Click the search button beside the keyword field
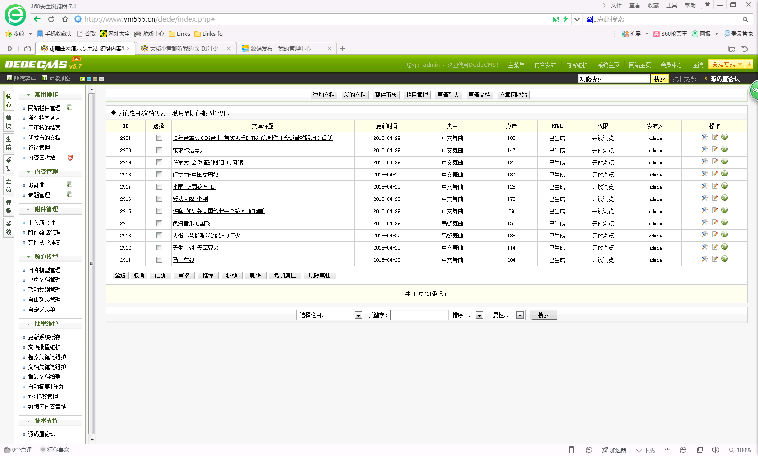Screen dimensions: 758x456 [x=543, y=315]
